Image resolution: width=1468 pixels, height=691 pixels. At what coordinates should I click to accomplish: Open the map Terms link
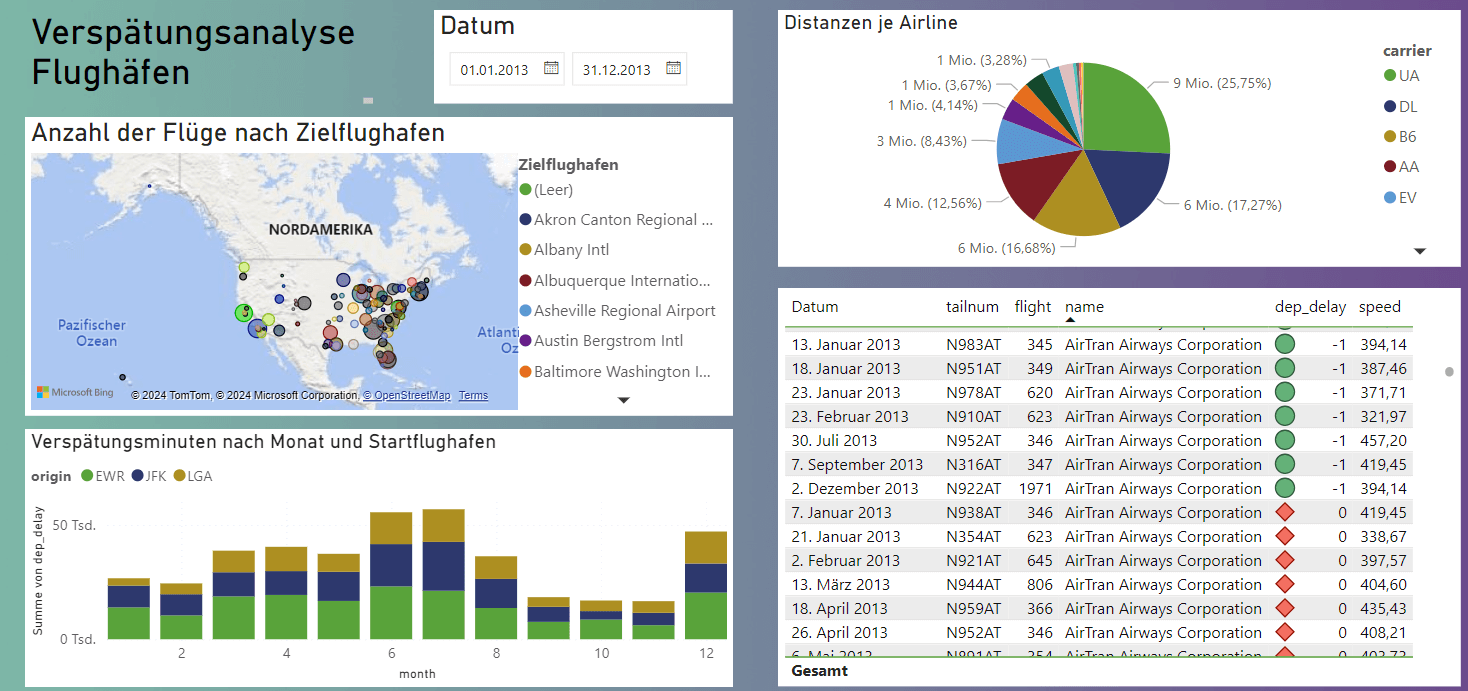pyautogui.click(x=474, y=396)
